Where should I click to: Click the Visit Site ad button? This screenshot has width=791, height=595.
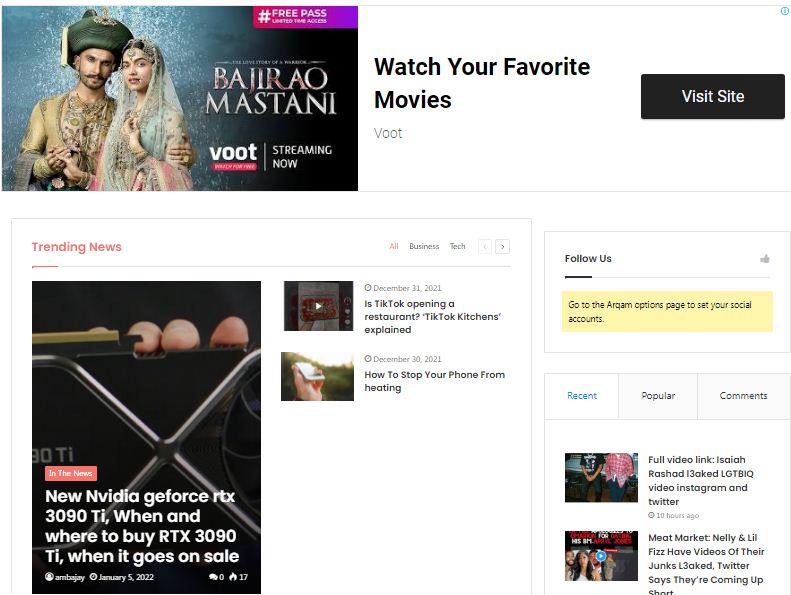(x=712, y=96)
